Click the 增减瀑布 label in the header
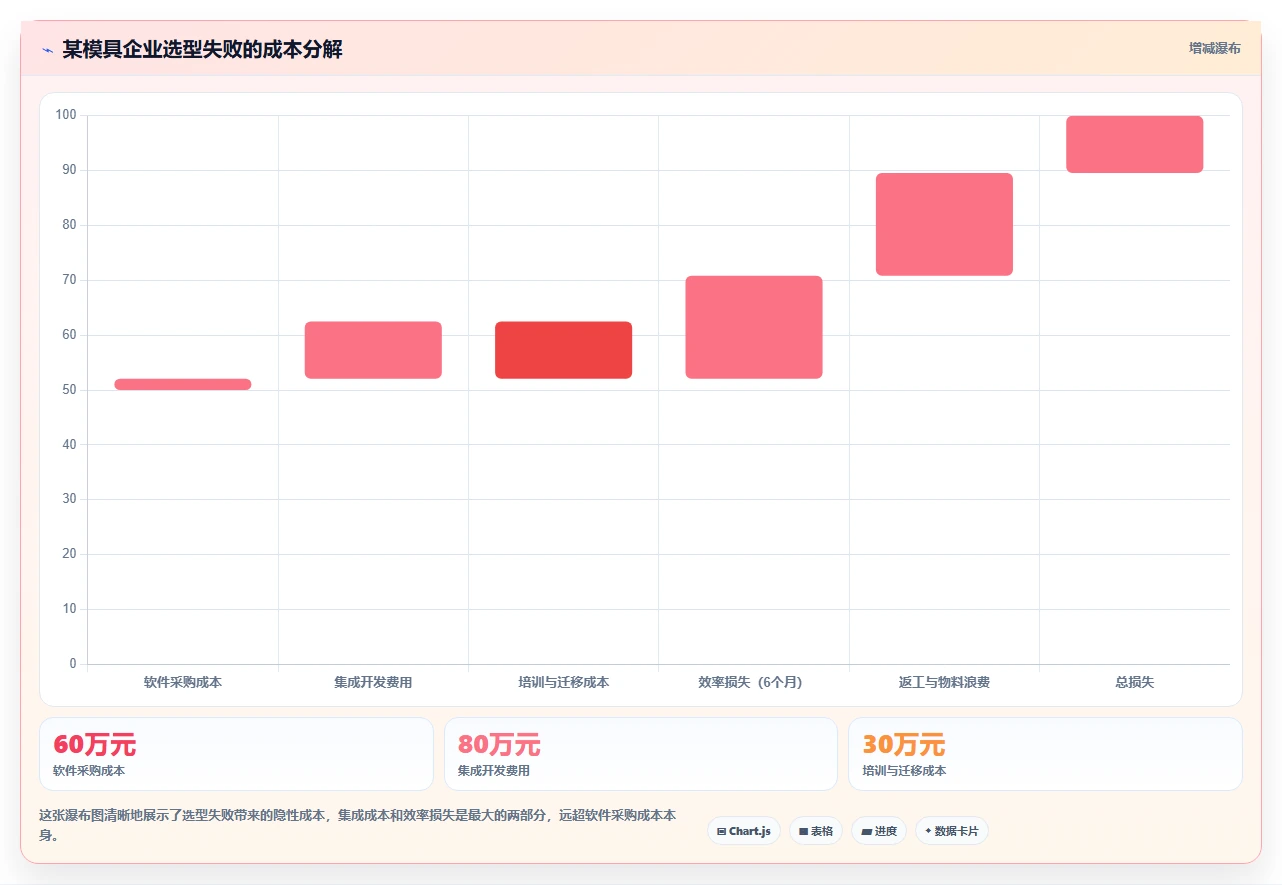This screenshot has width=1282, height=885. 1214,48
